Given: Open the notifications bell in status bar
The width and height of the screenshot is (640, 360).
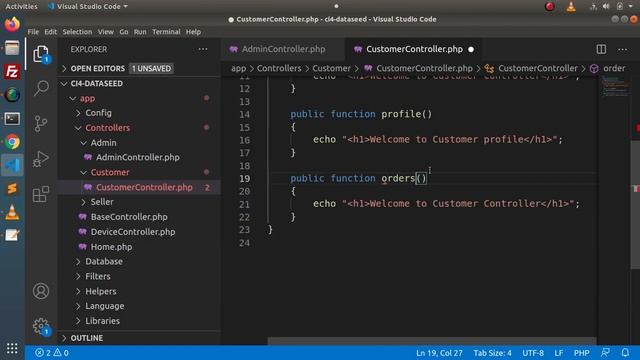Looking at the screenshot, I should [x=625, y=353].
